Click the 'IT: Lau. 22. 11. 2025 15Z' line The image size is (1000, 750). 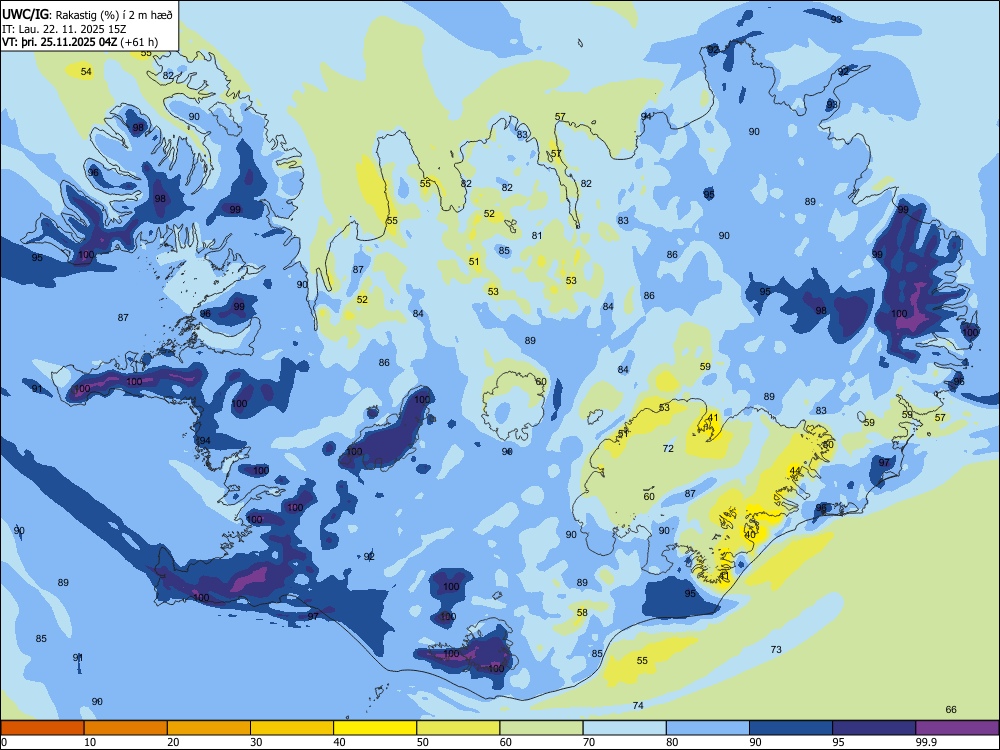[x=66, y=29]
